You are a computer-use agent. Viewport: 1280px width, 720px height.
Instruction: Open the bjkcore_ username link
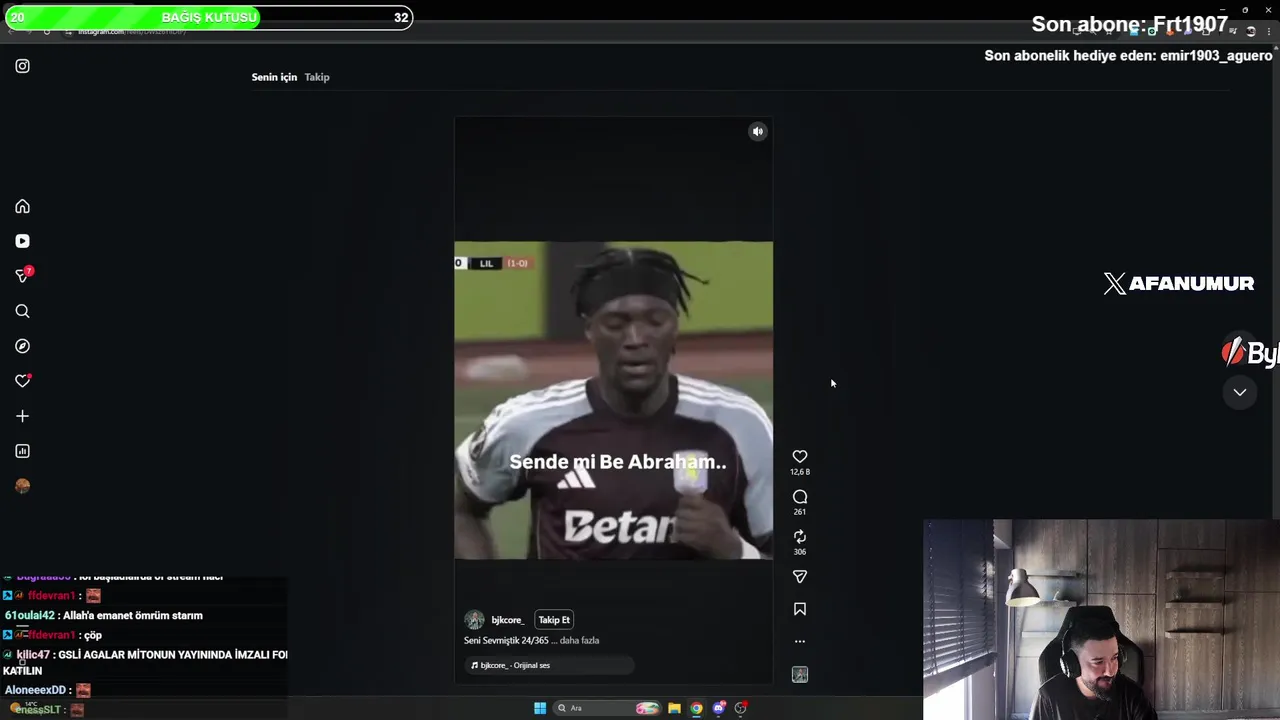click(x=507, y=620)
